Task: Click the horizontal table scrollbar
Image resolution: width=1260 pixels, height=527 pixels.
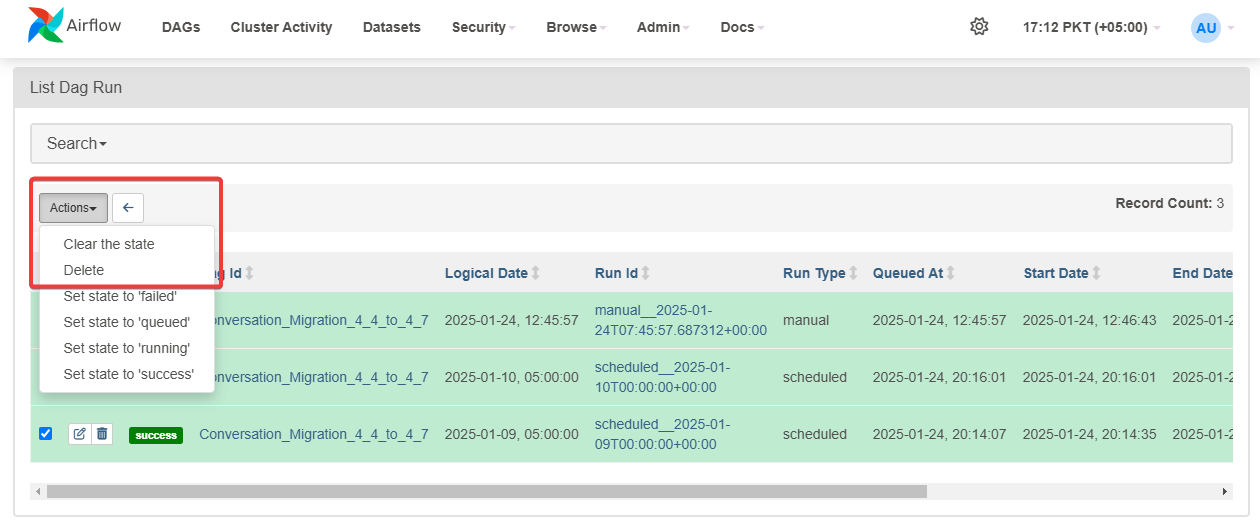Action: point(486,491)
